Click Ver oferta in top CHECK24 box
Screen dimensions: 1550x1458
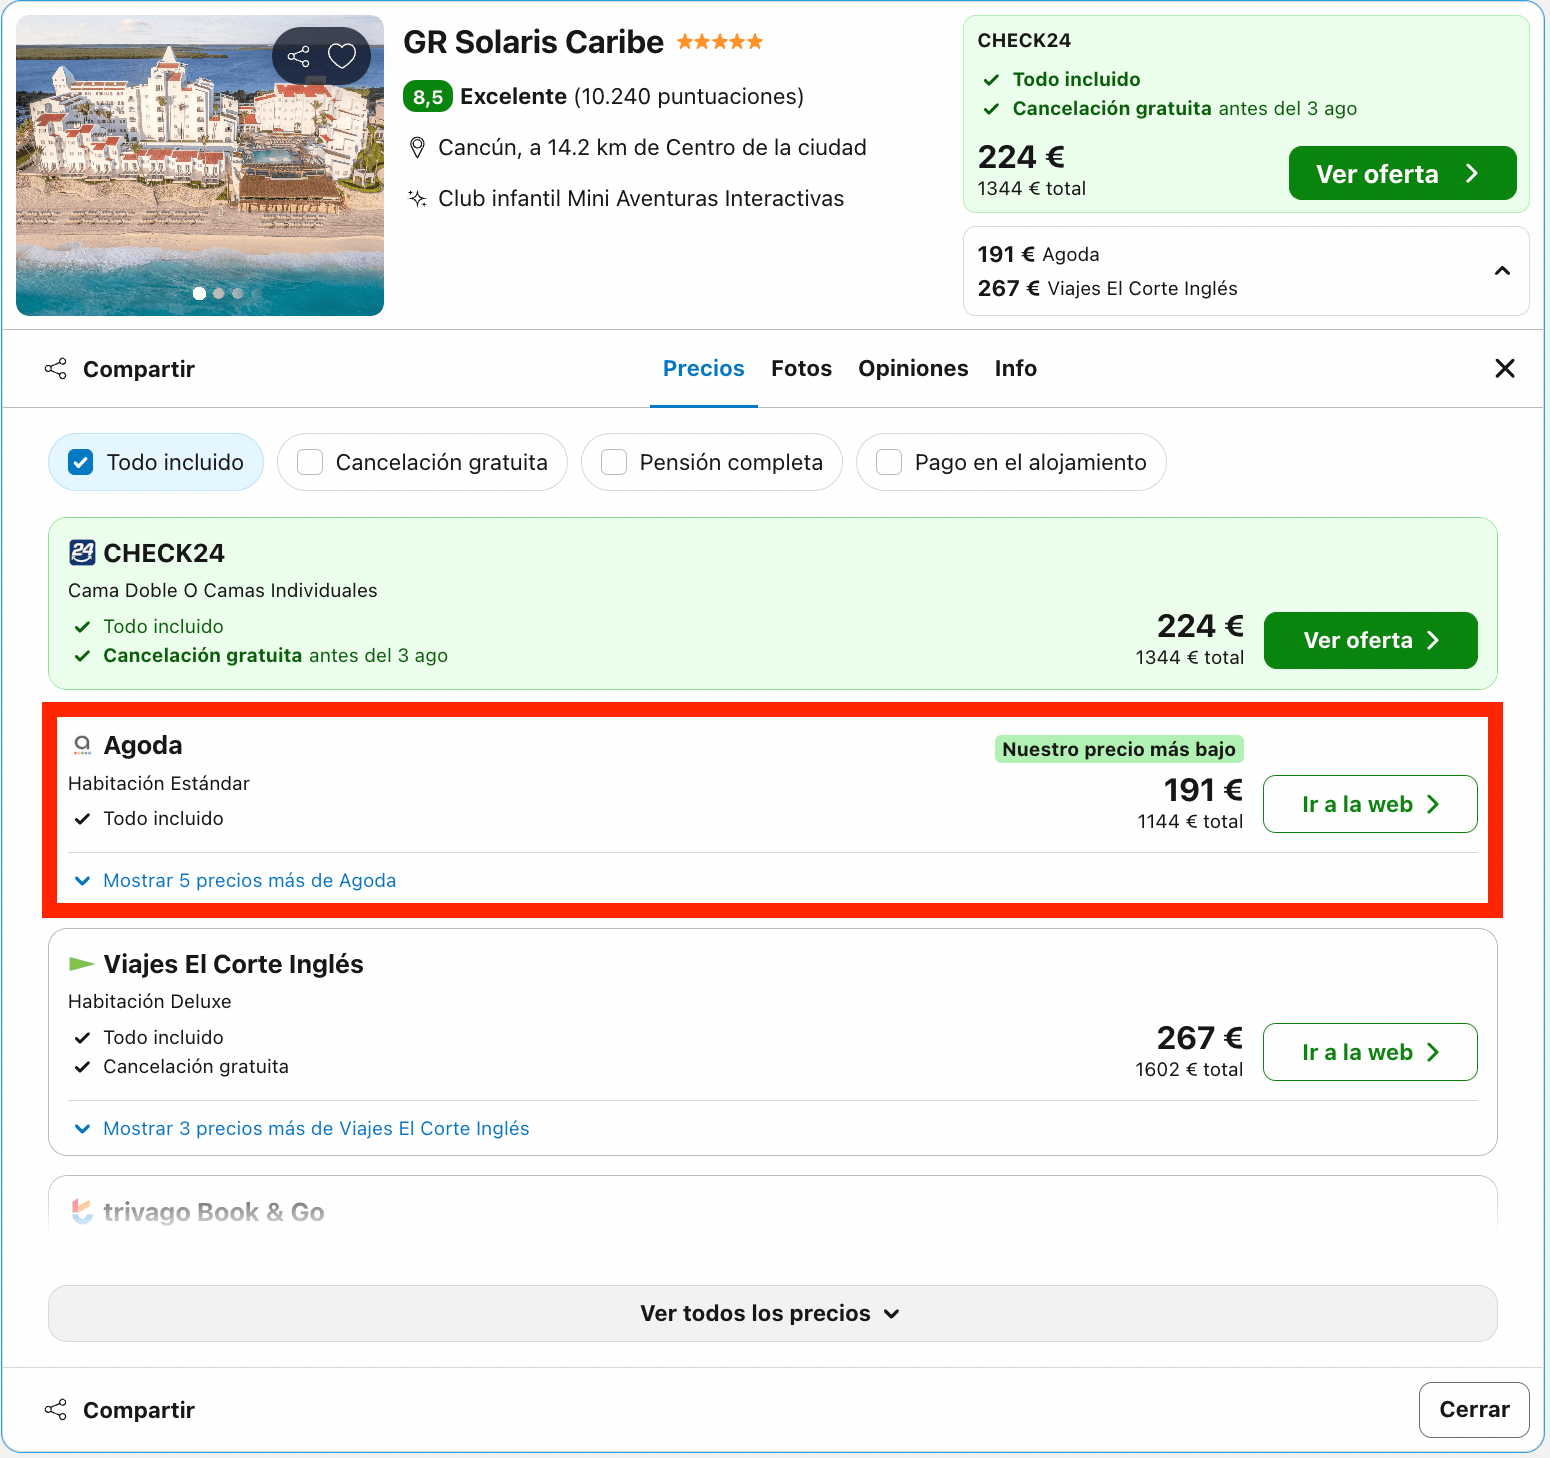(1402, 173)
